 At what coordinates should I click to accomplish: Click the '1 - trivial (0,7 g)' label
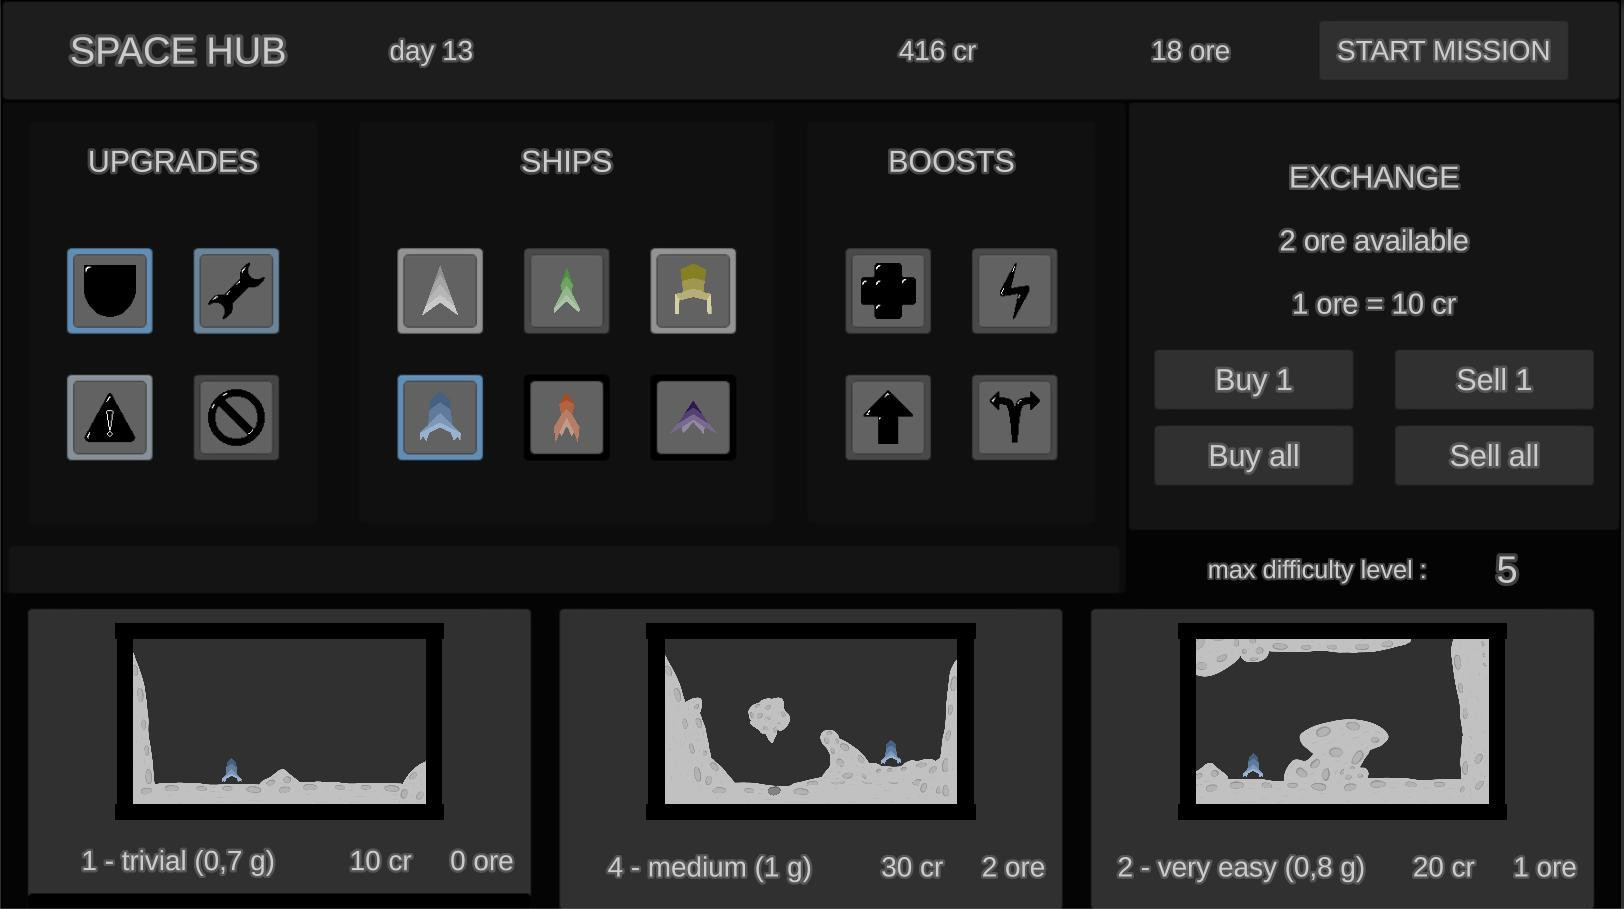178,862
